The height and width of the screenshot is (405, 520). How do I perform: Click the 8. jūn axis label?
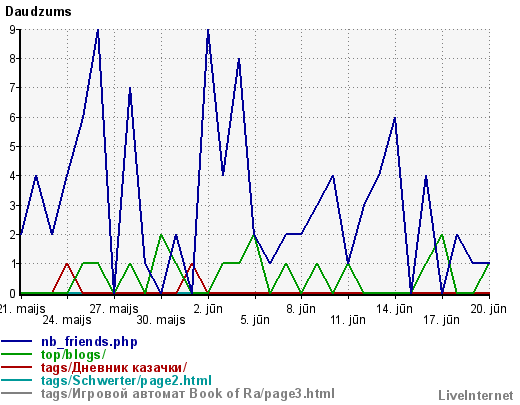tap(301, 309)
